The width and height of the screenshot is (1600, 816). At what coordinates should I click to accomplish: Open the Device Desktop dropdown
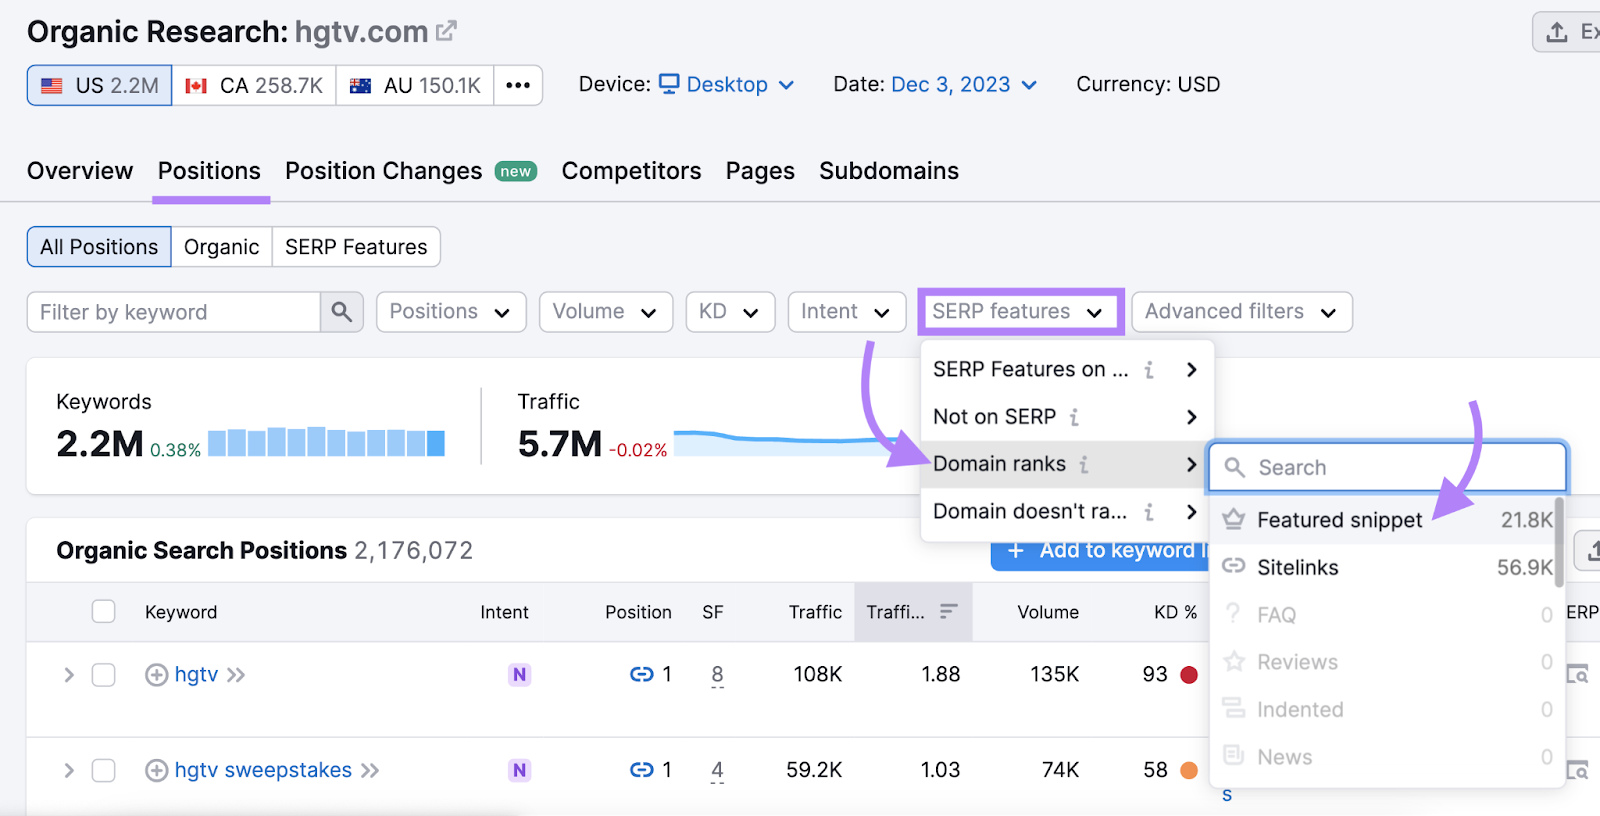(727, 85)
